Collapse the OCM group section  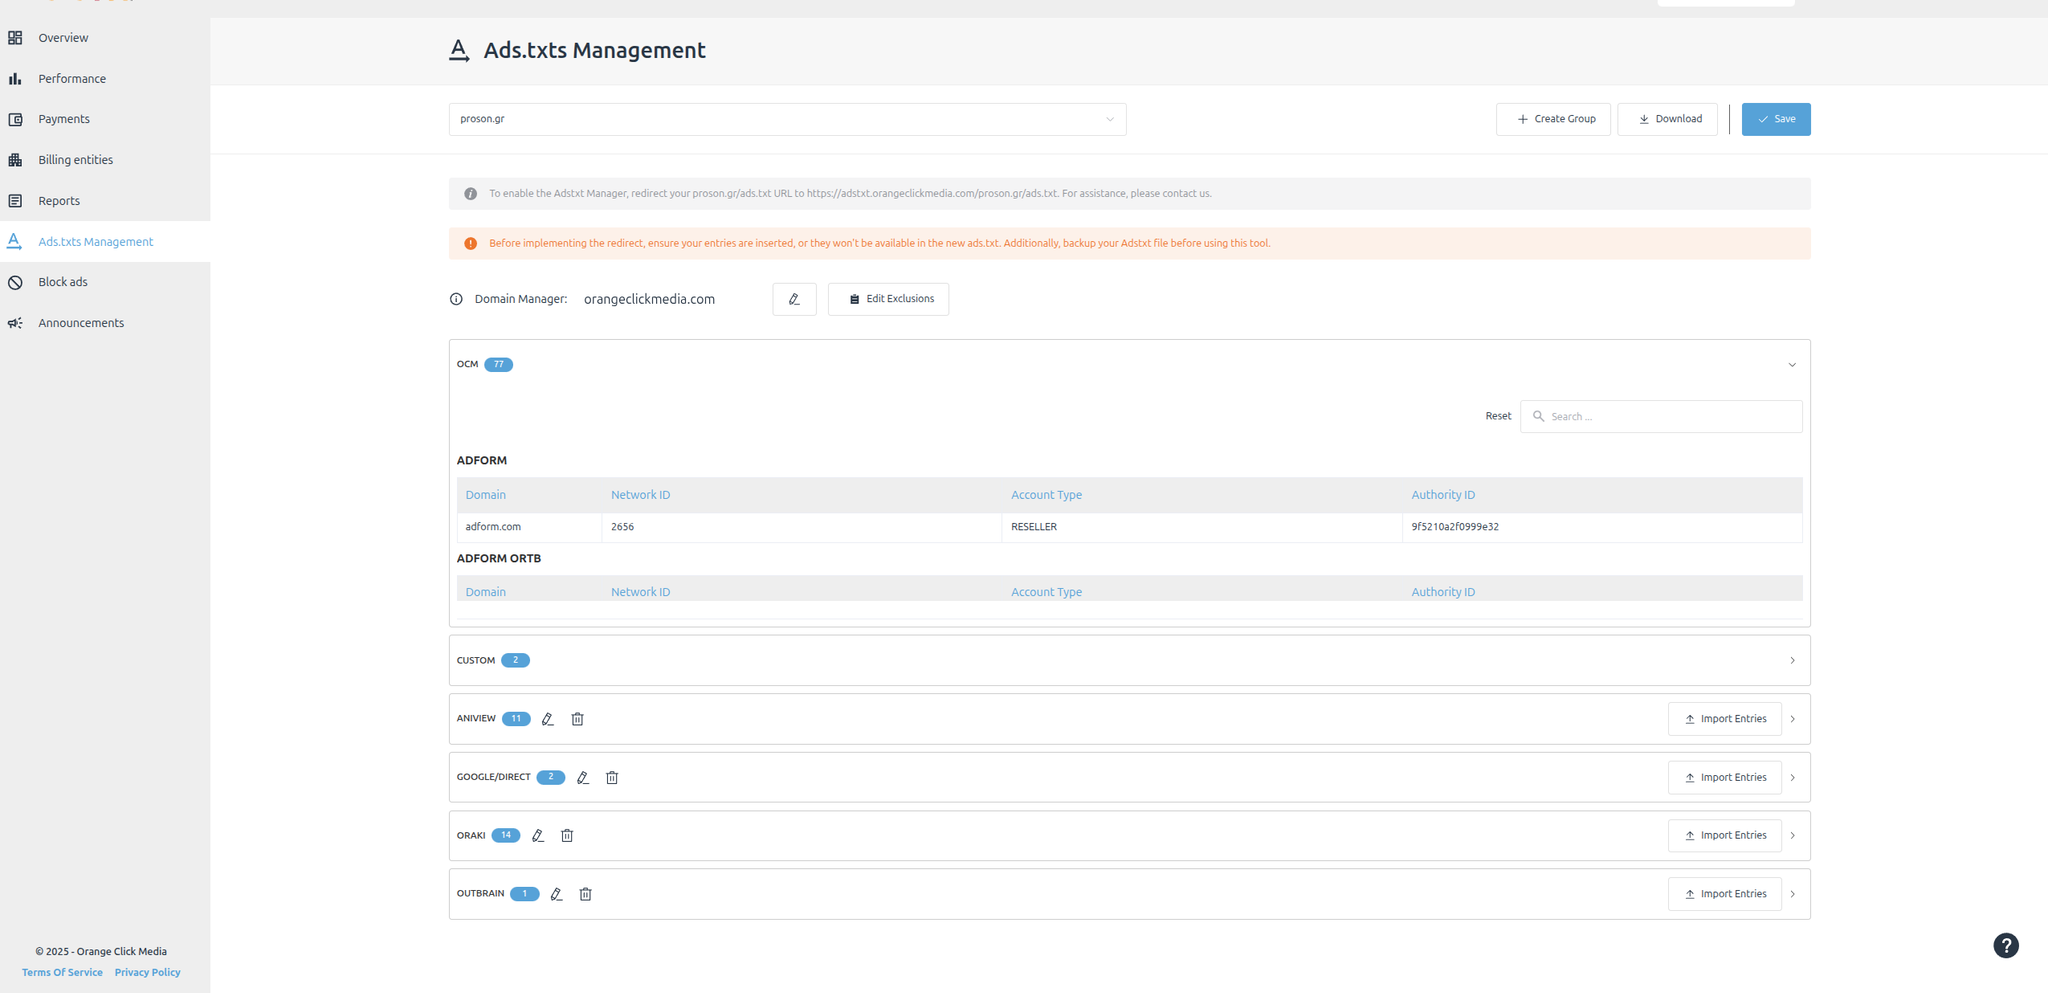[x=1791, y=364]
